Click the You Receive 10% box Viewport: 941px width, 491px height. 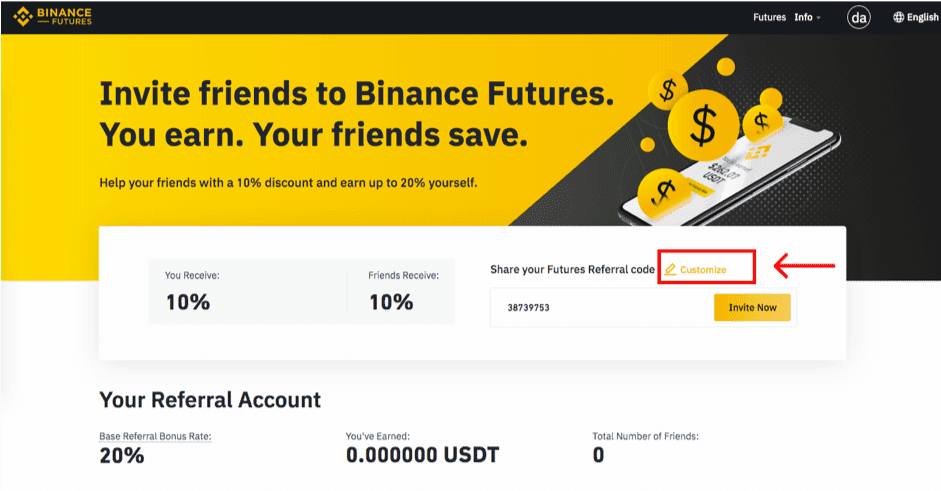(x=247, y=292)
